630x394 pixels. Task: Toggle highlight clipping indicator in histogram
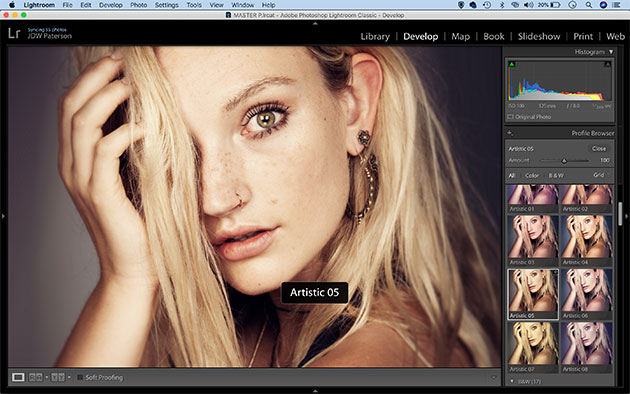(608, 64)
